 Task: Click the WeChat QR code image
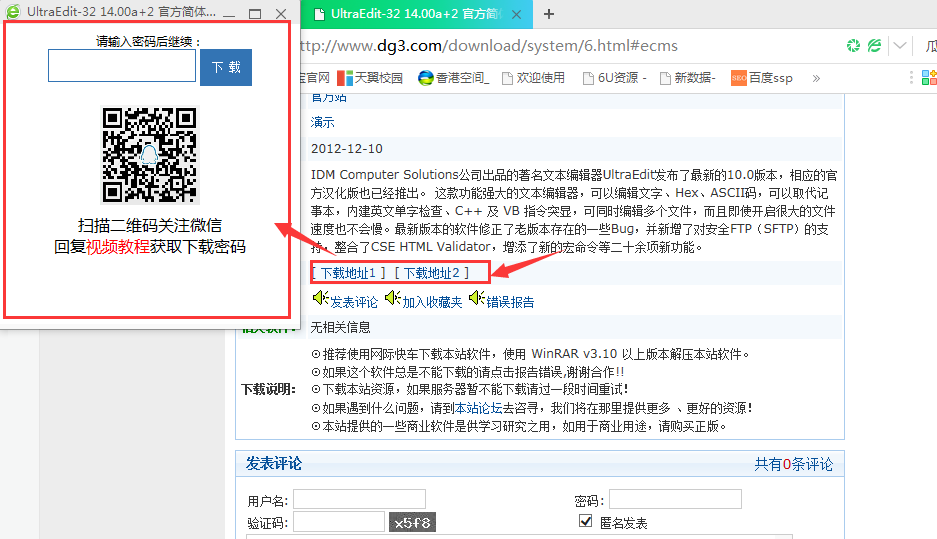pyautogui.click(x=149, y=155)
